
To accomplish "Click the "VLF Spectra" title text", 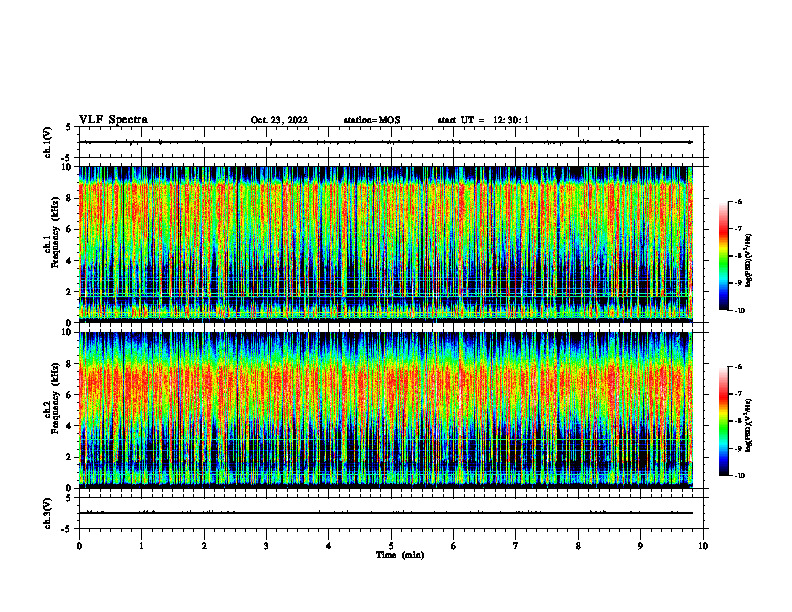I will (113, 120).
